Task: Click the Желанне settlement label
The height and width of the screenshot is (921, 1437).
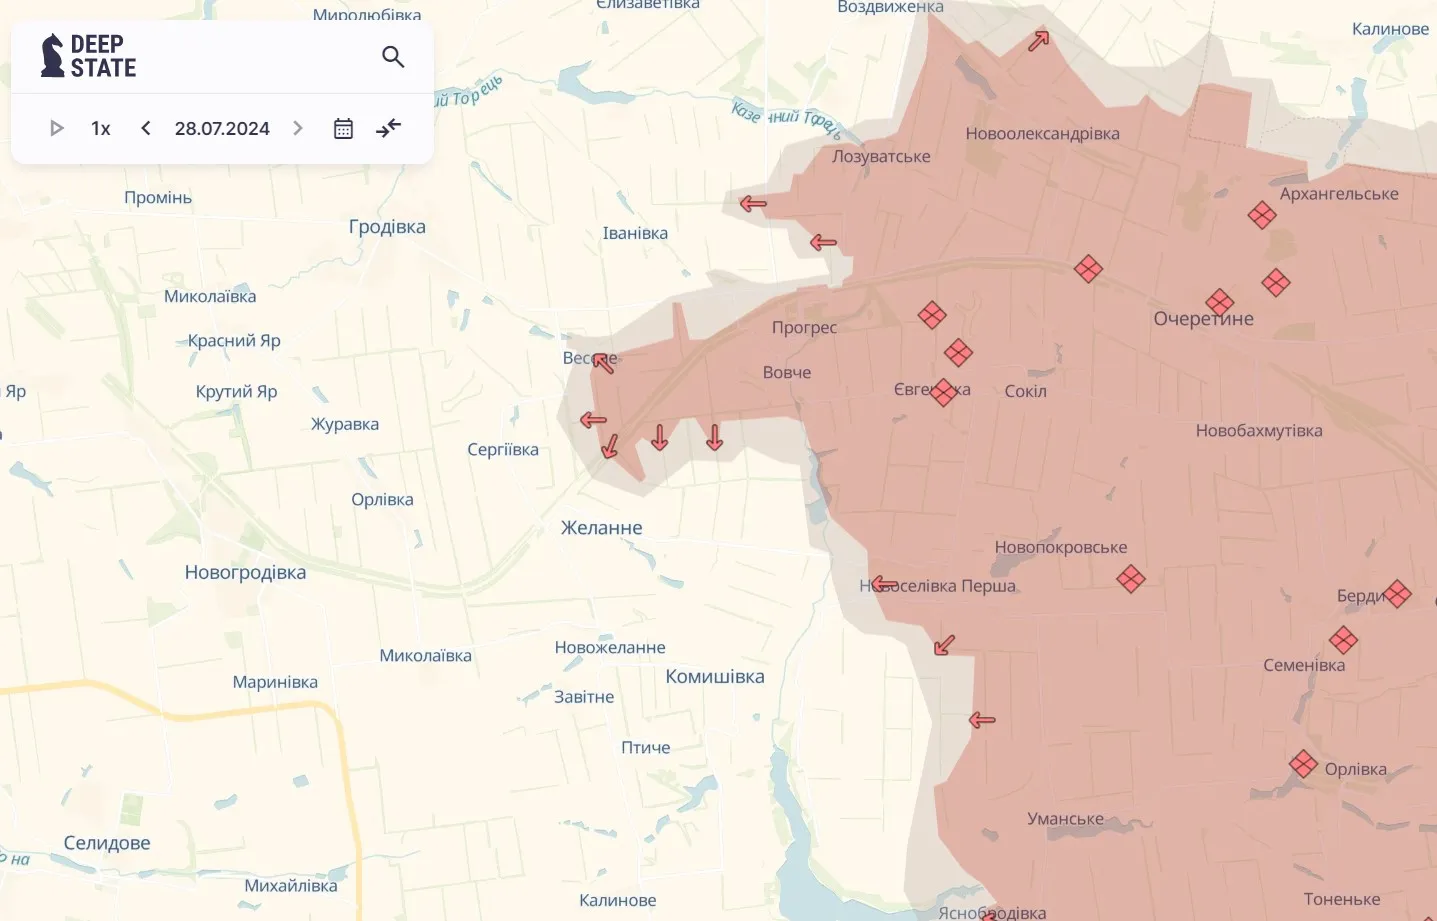Action: point(601,527)
